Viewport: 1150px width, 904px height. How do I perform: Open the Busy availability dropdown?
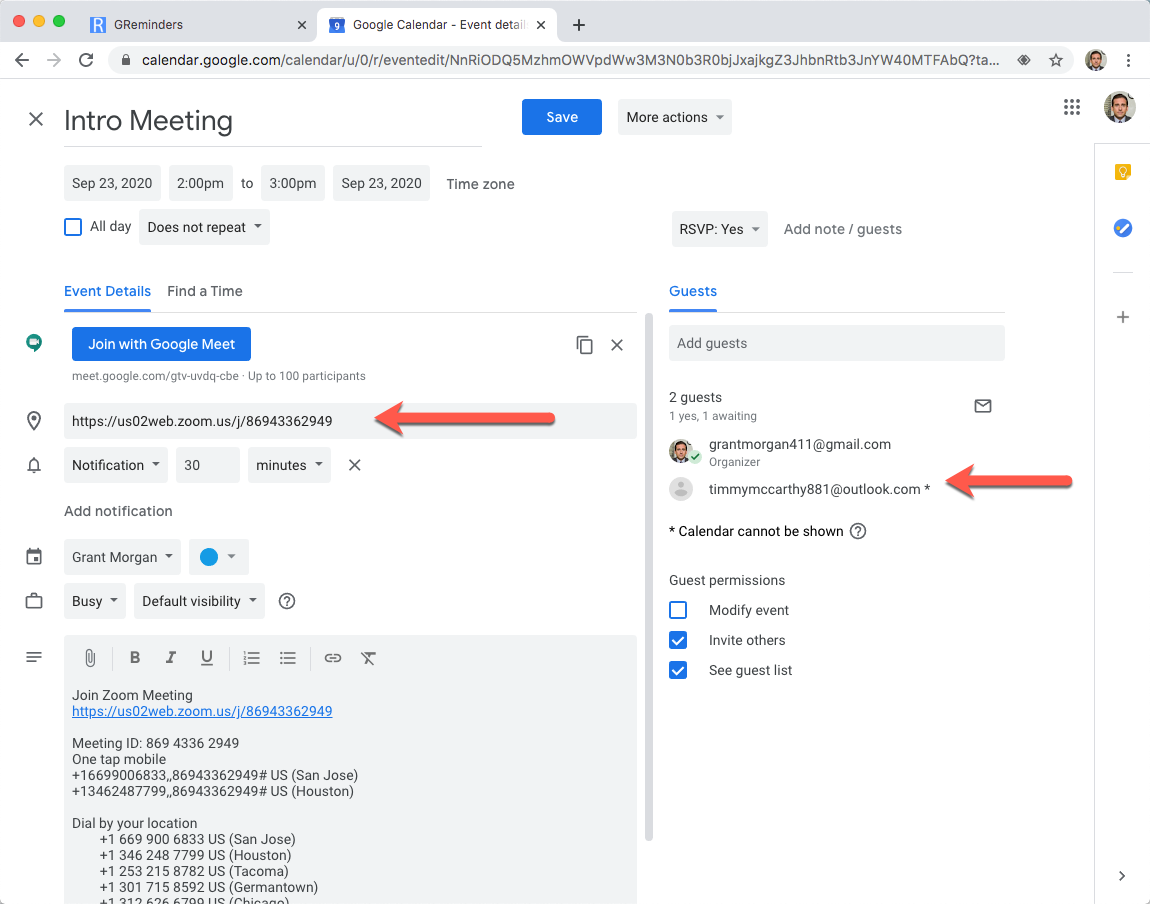[x=95, y=601]
